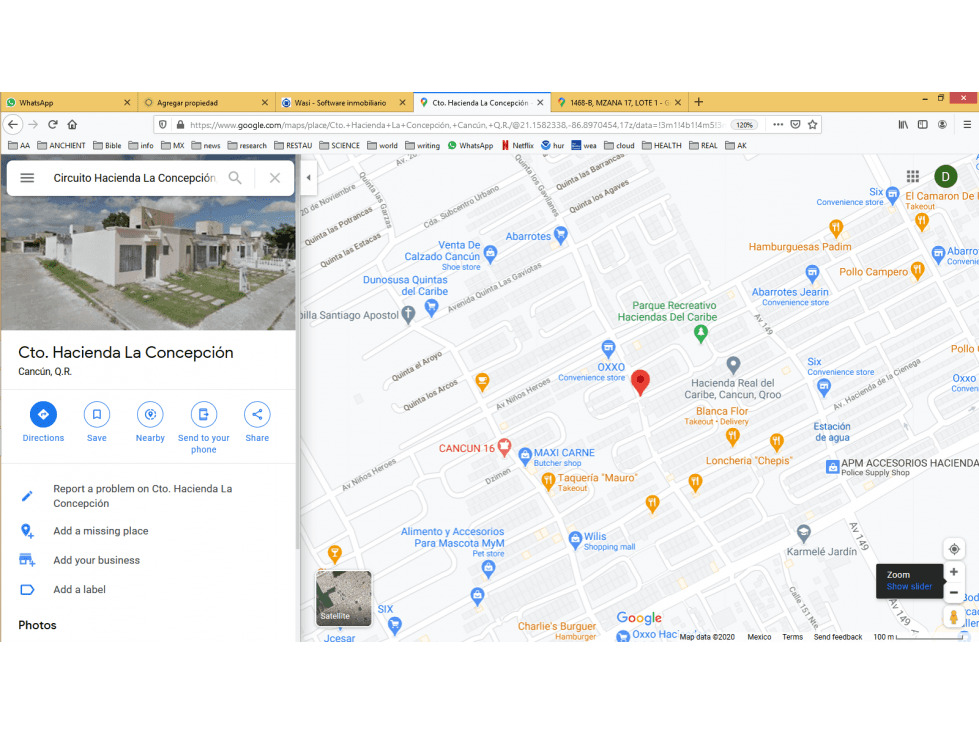Click the Pollo Campero restaurant marker
979x734 pixels.
click(x=917, y=270)
